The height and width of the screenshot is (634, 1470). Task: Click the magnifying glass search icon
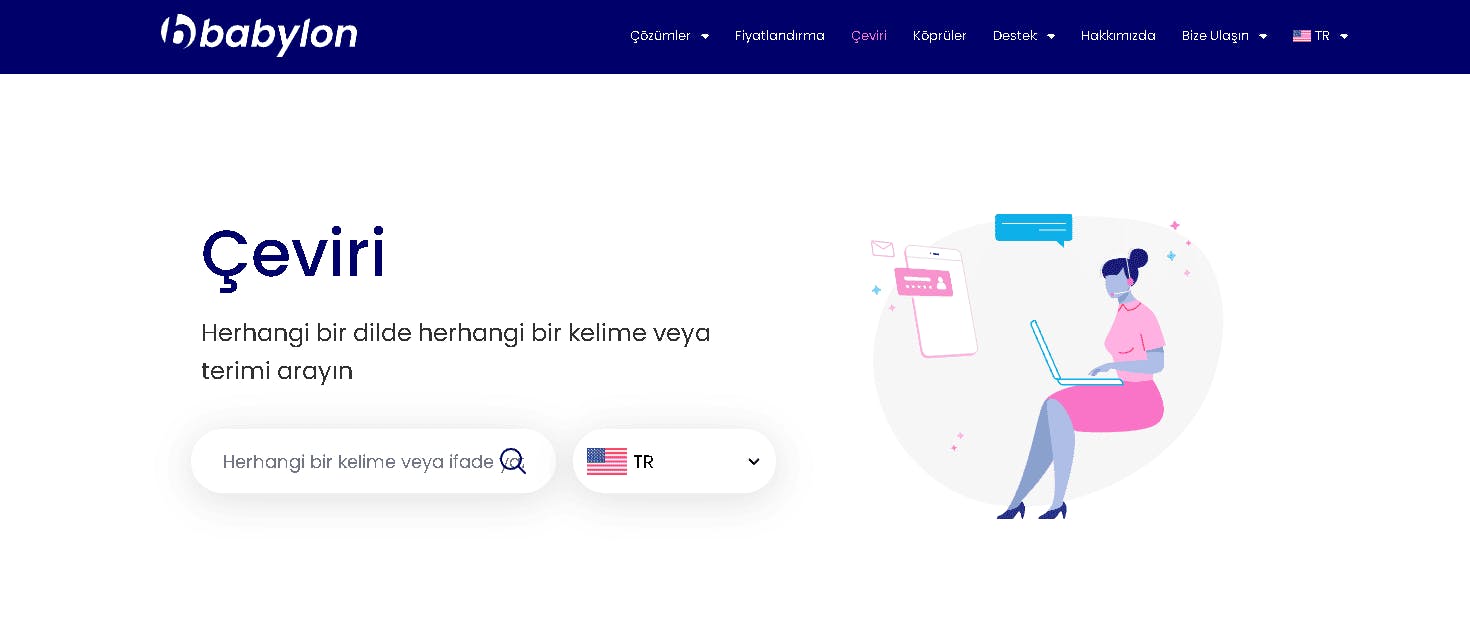pos(513,461)
